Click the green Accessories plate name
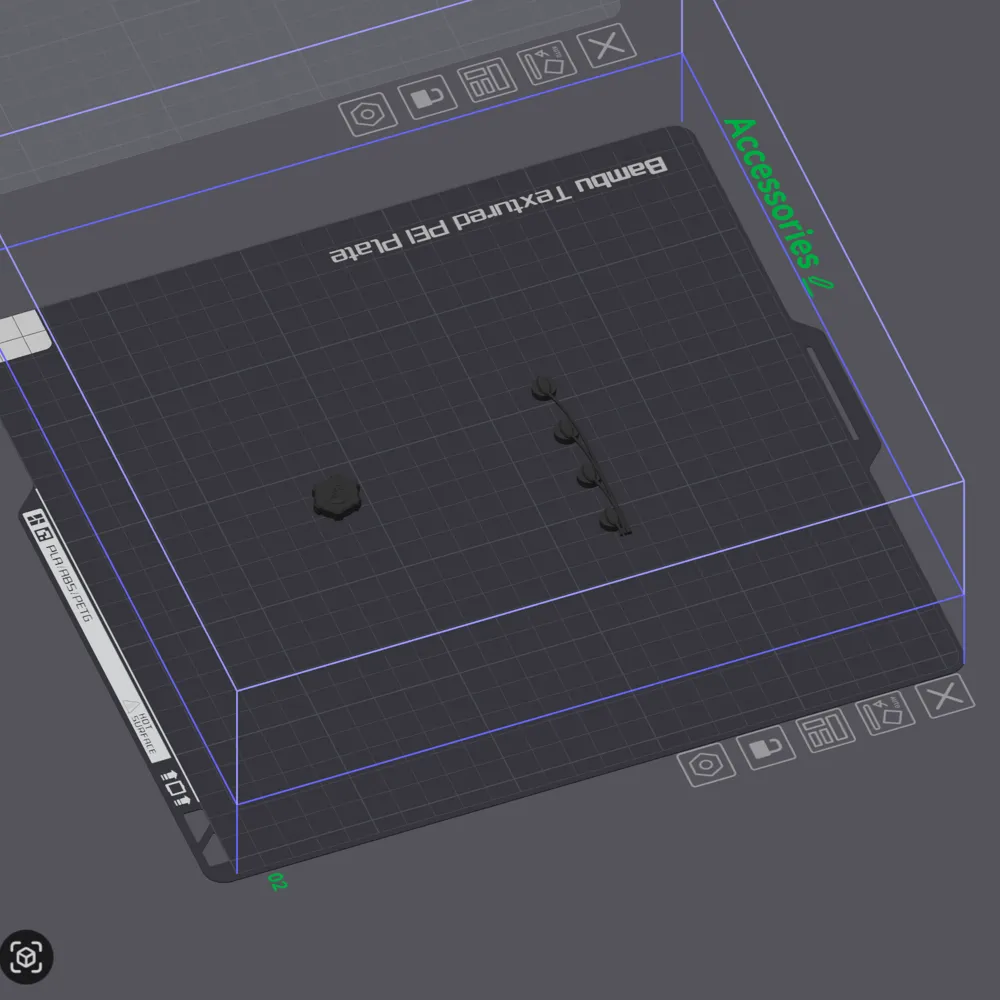Screen dimensions: 1000x1000 coord(772,193)
